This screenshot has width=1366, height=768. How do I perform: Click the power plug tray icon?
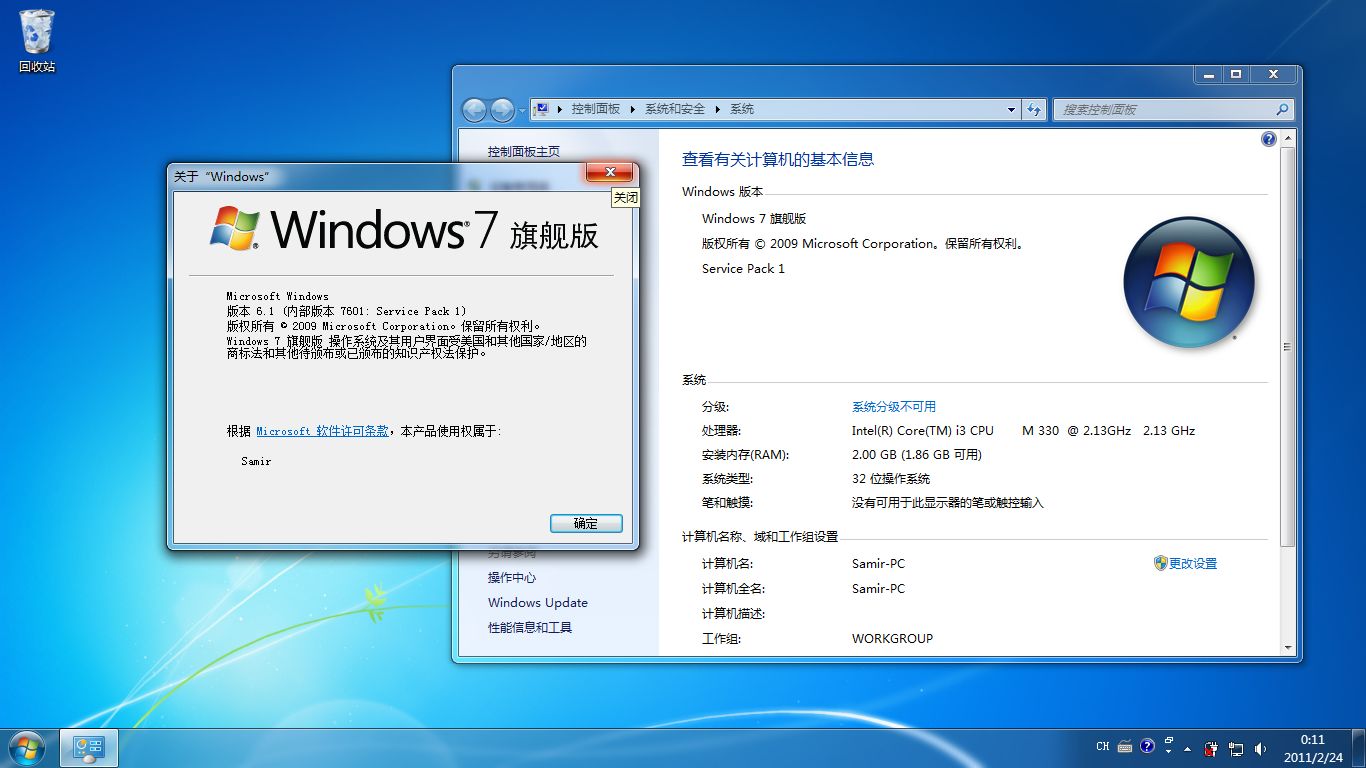coord(1211,748)
